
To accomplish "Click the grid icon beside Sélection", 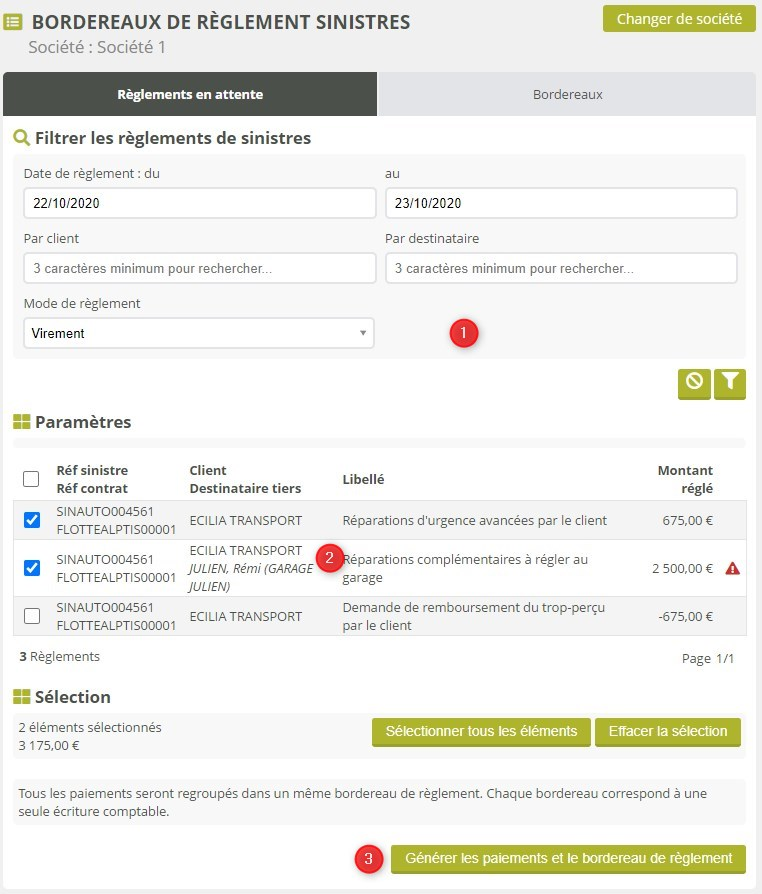I will point(21,697).
